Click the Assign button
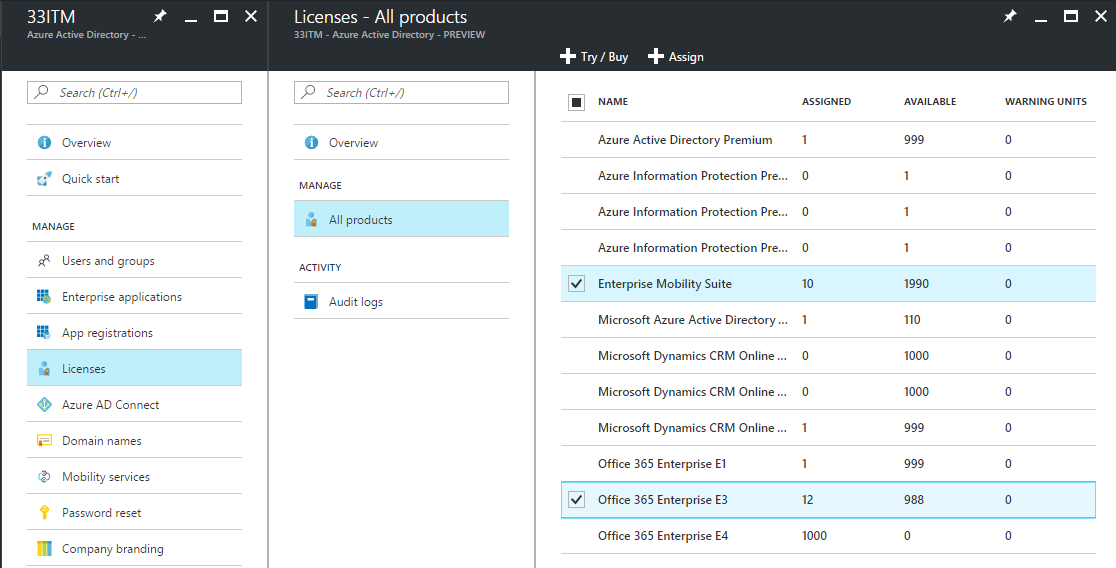The width and height of the screenshot is (1116, 568). pos(676,56)
